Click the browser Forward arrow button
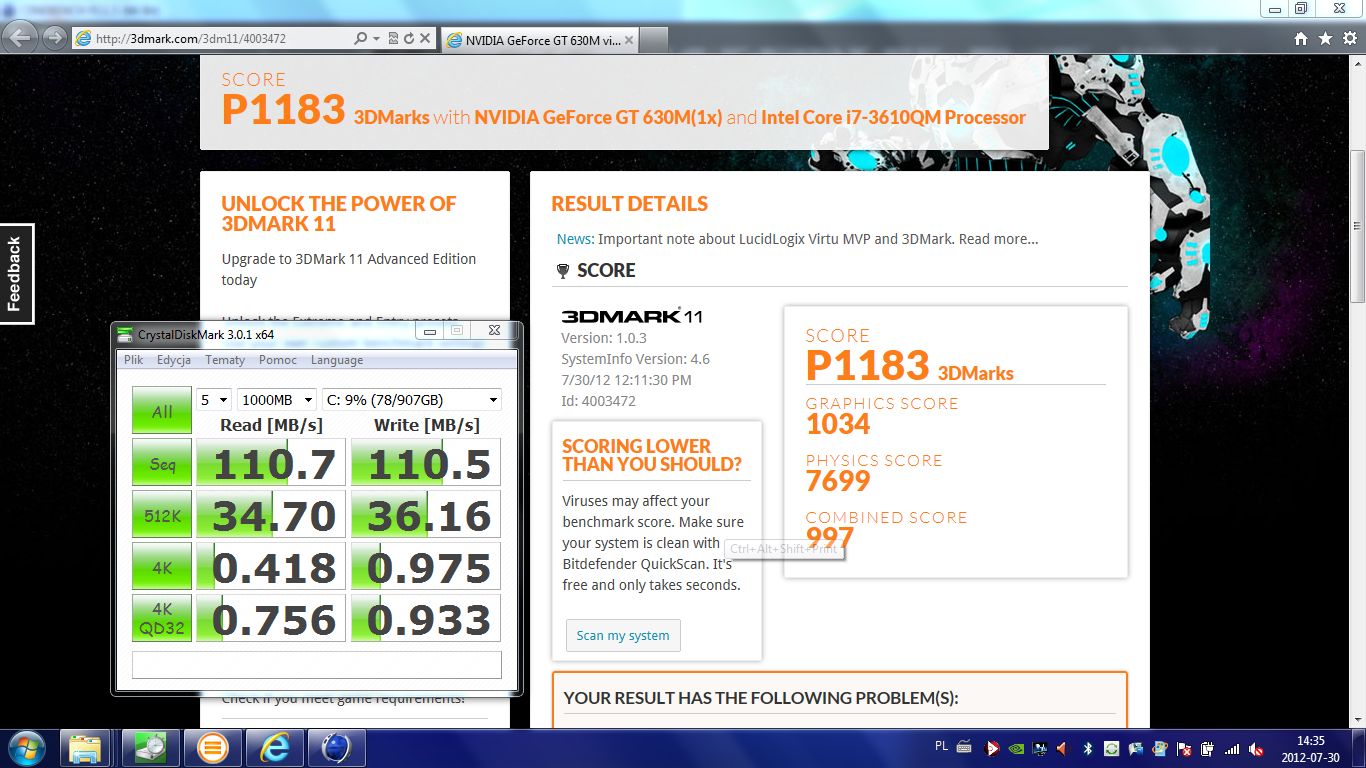Image resolution: width=1366 pixels, height=768 pixels. pyautogui.click(x=53, y=38)
